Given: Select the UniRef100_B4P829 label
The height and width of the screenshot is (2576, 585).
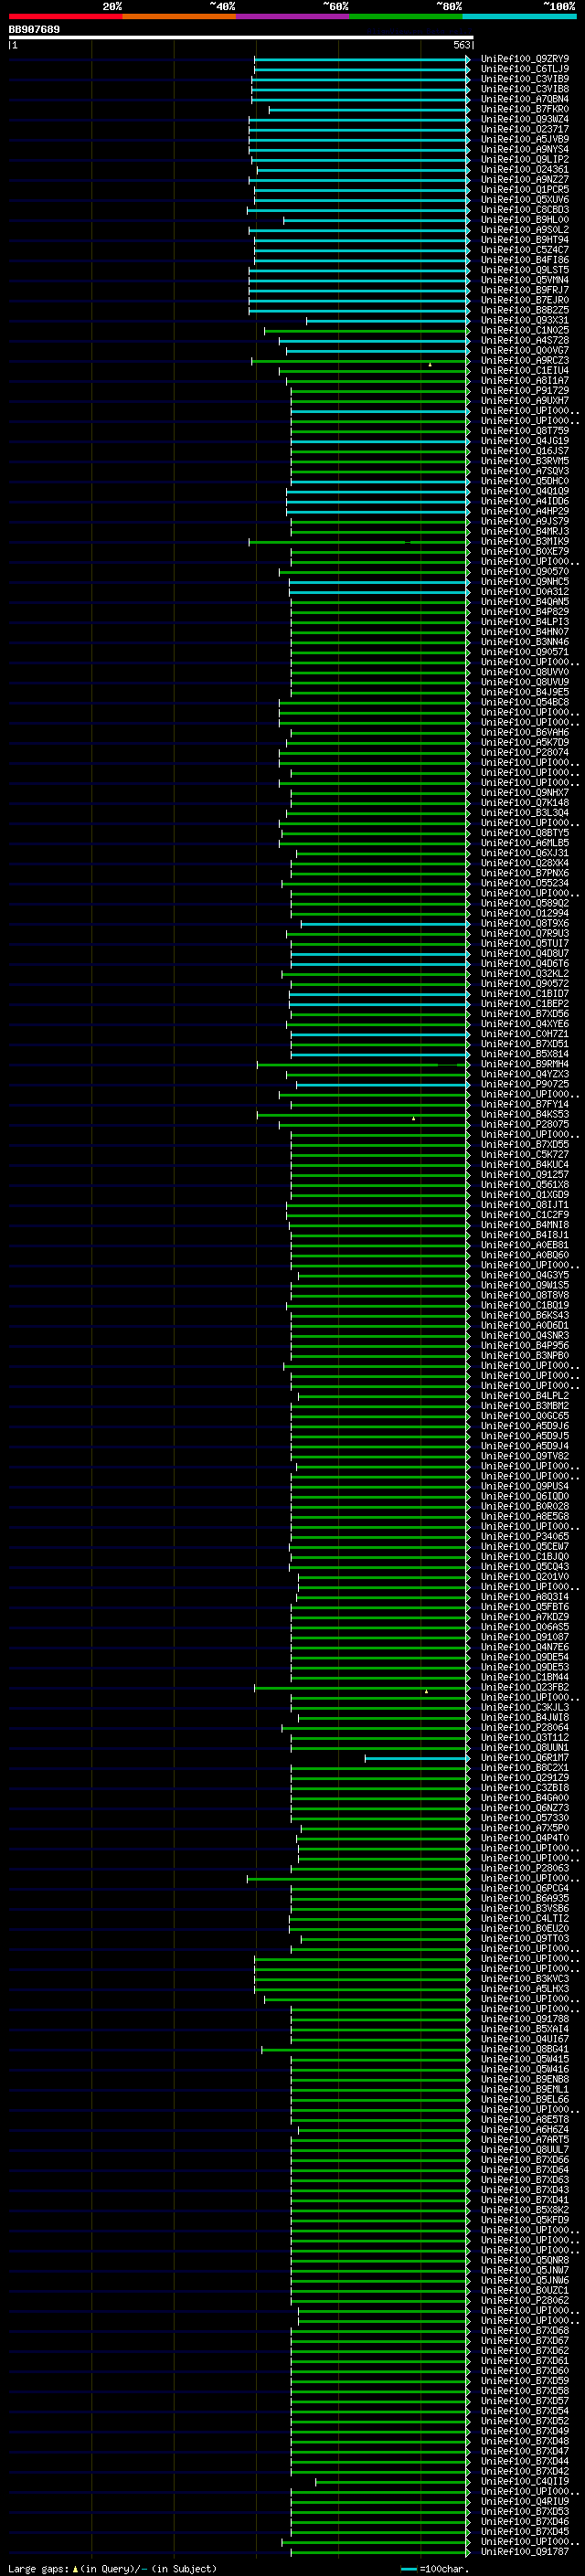Looking at the screenshot, I should 524,612.
